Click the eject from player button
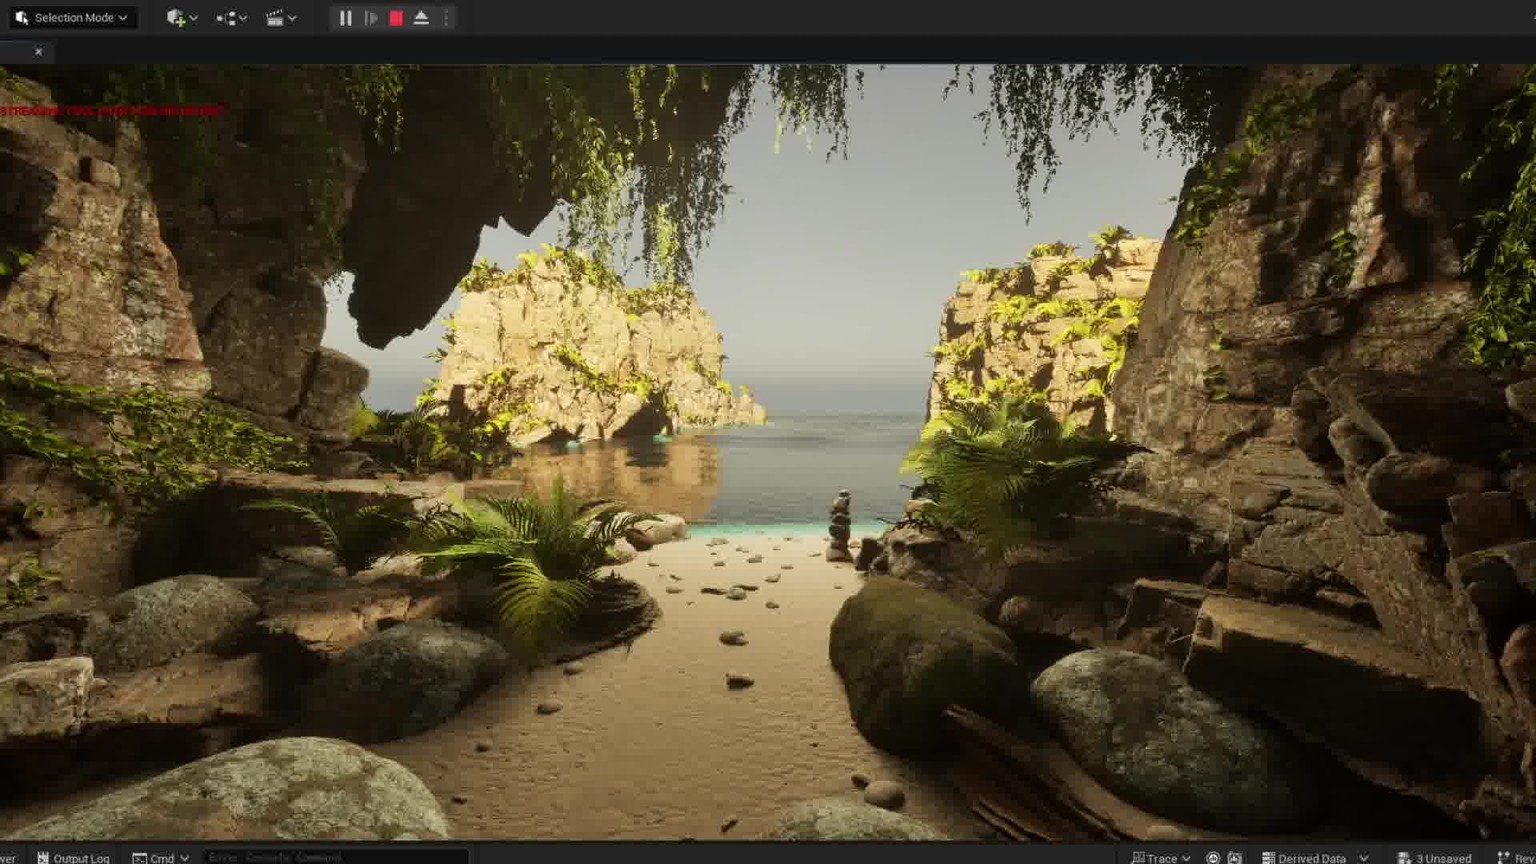The image size is (1536, 864). click(x=421, y=18)
